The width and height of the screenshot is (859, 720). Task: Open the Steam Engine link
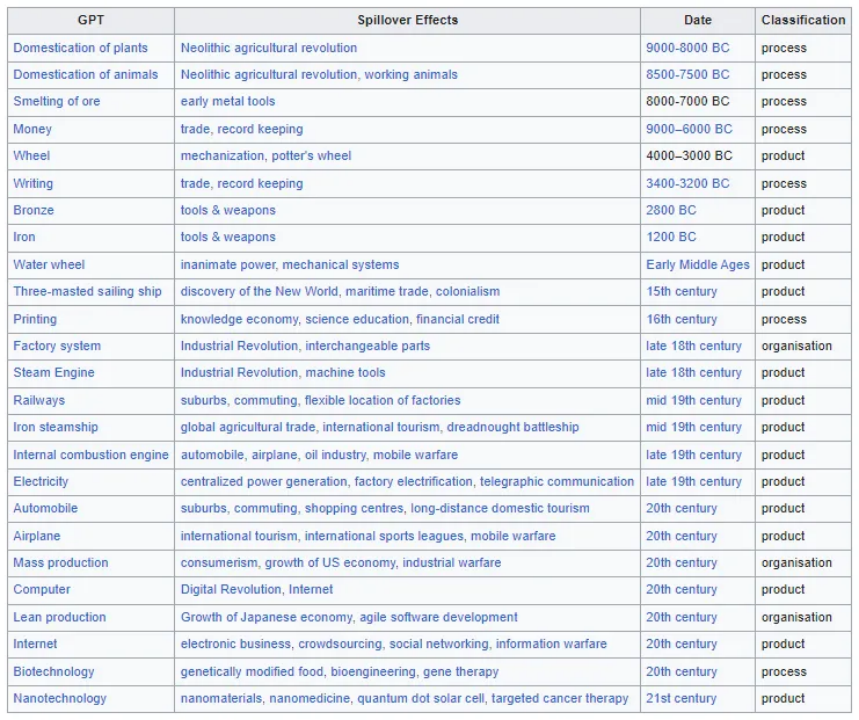click(x=54, y=373)
